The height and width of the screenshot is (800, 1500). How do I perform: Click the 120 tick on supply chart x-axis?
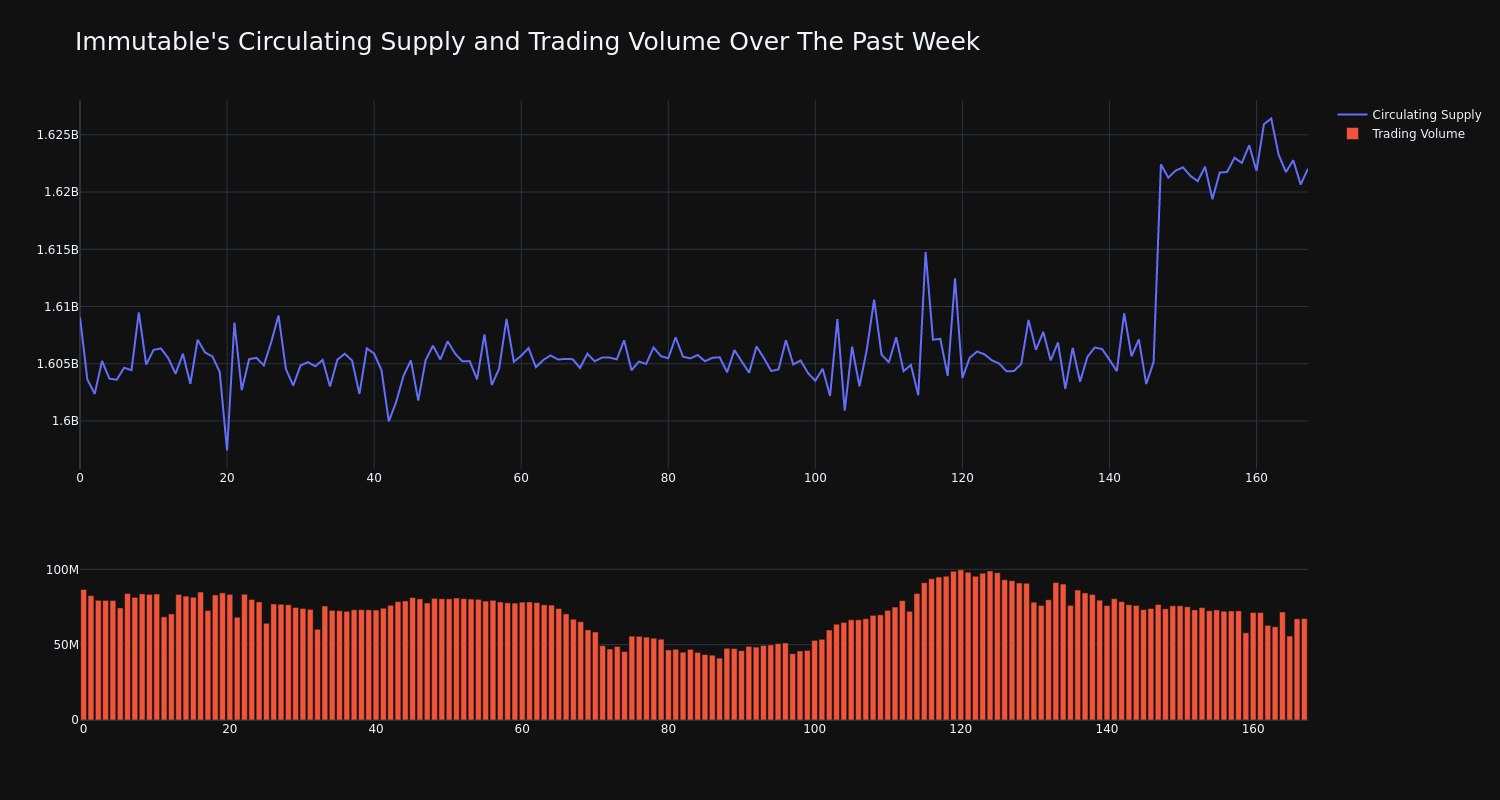[x=962, y=478]
